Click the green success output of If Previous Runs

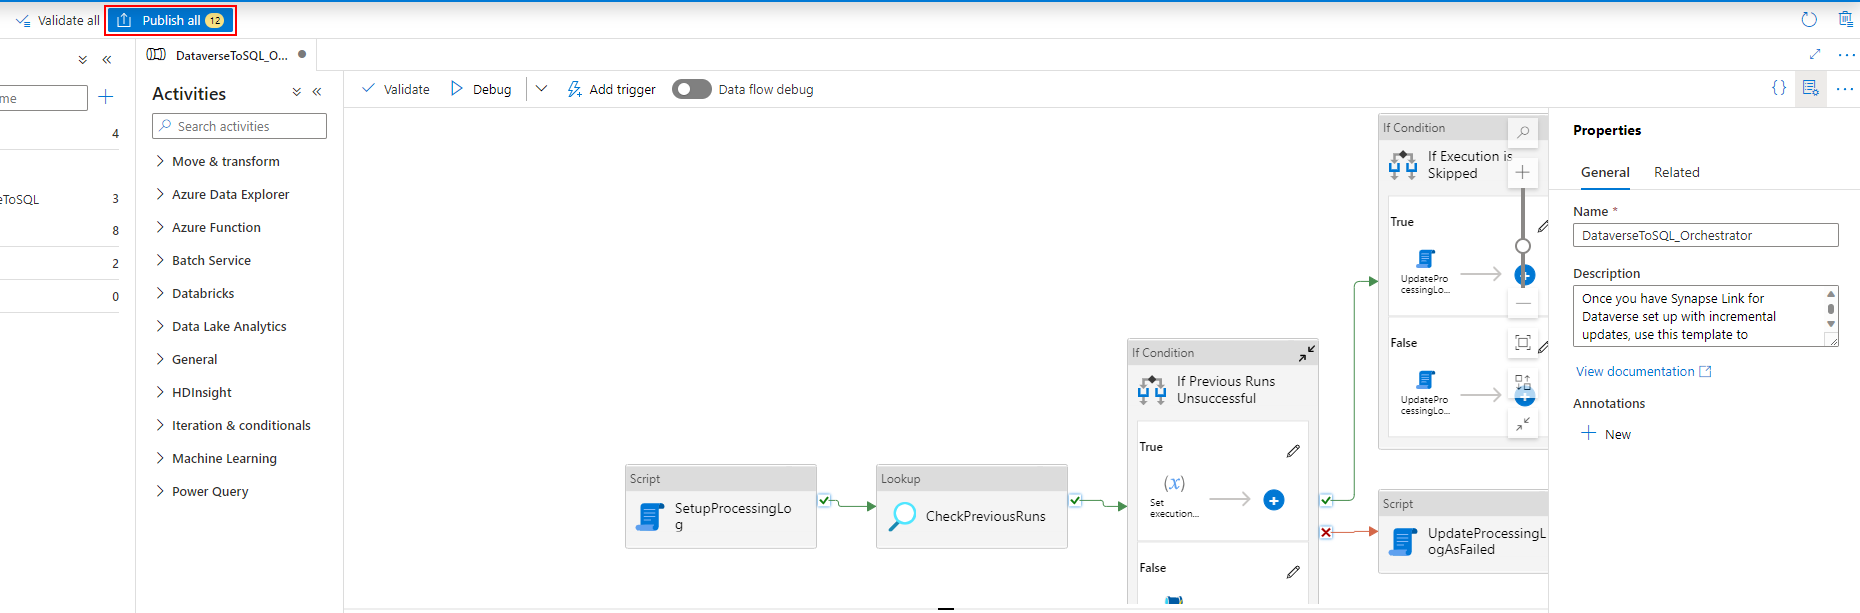pyautogui.click(x=1326, y=500)
